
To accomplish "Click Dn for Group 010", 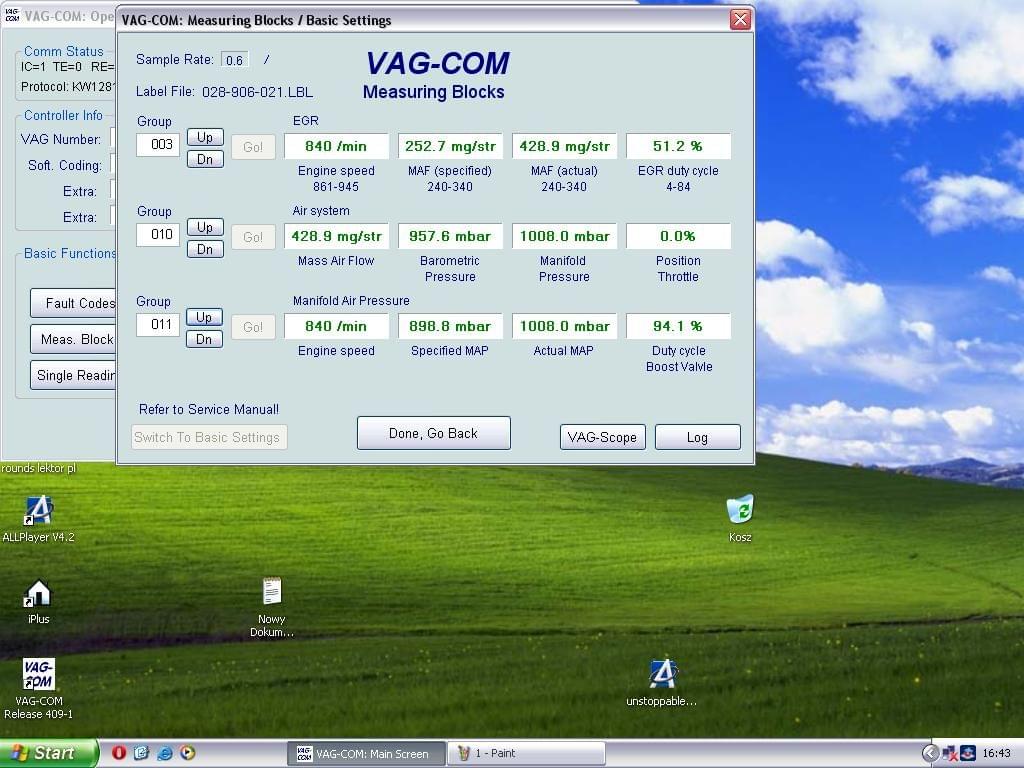I will tap(205, 249).
